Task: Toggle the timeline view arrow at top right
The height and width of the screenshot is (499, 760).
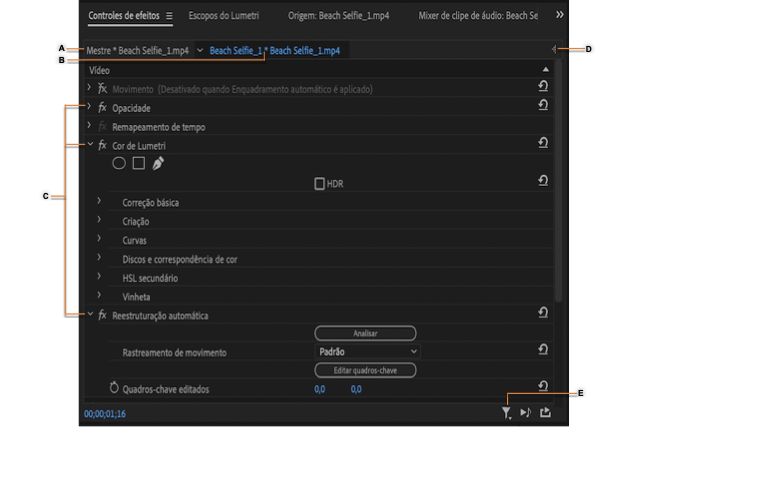Action: [x=554, y=49]
